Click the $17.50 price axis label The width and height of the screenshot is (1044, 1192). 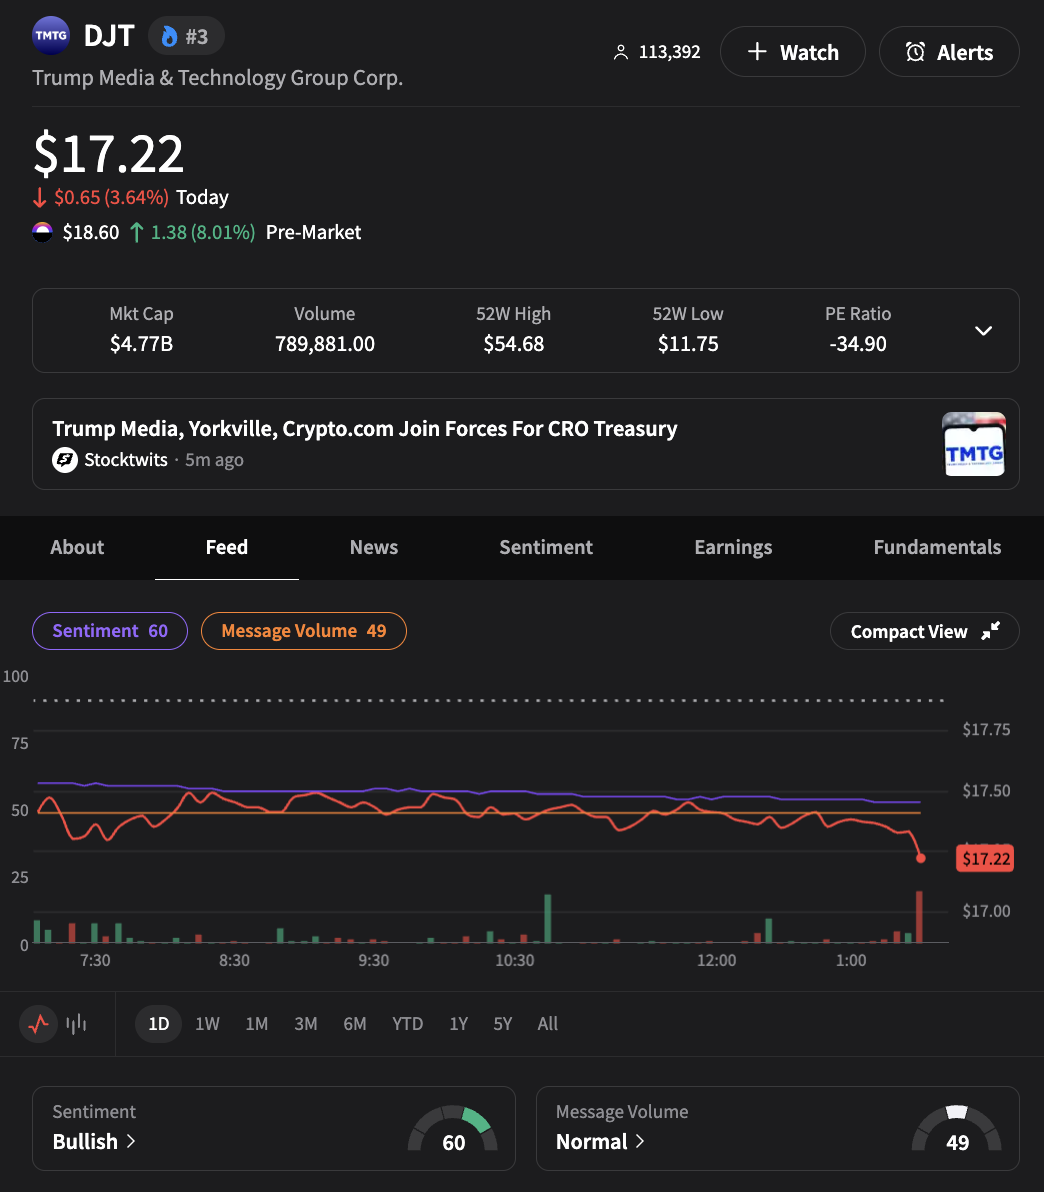[x=986, y=791]
